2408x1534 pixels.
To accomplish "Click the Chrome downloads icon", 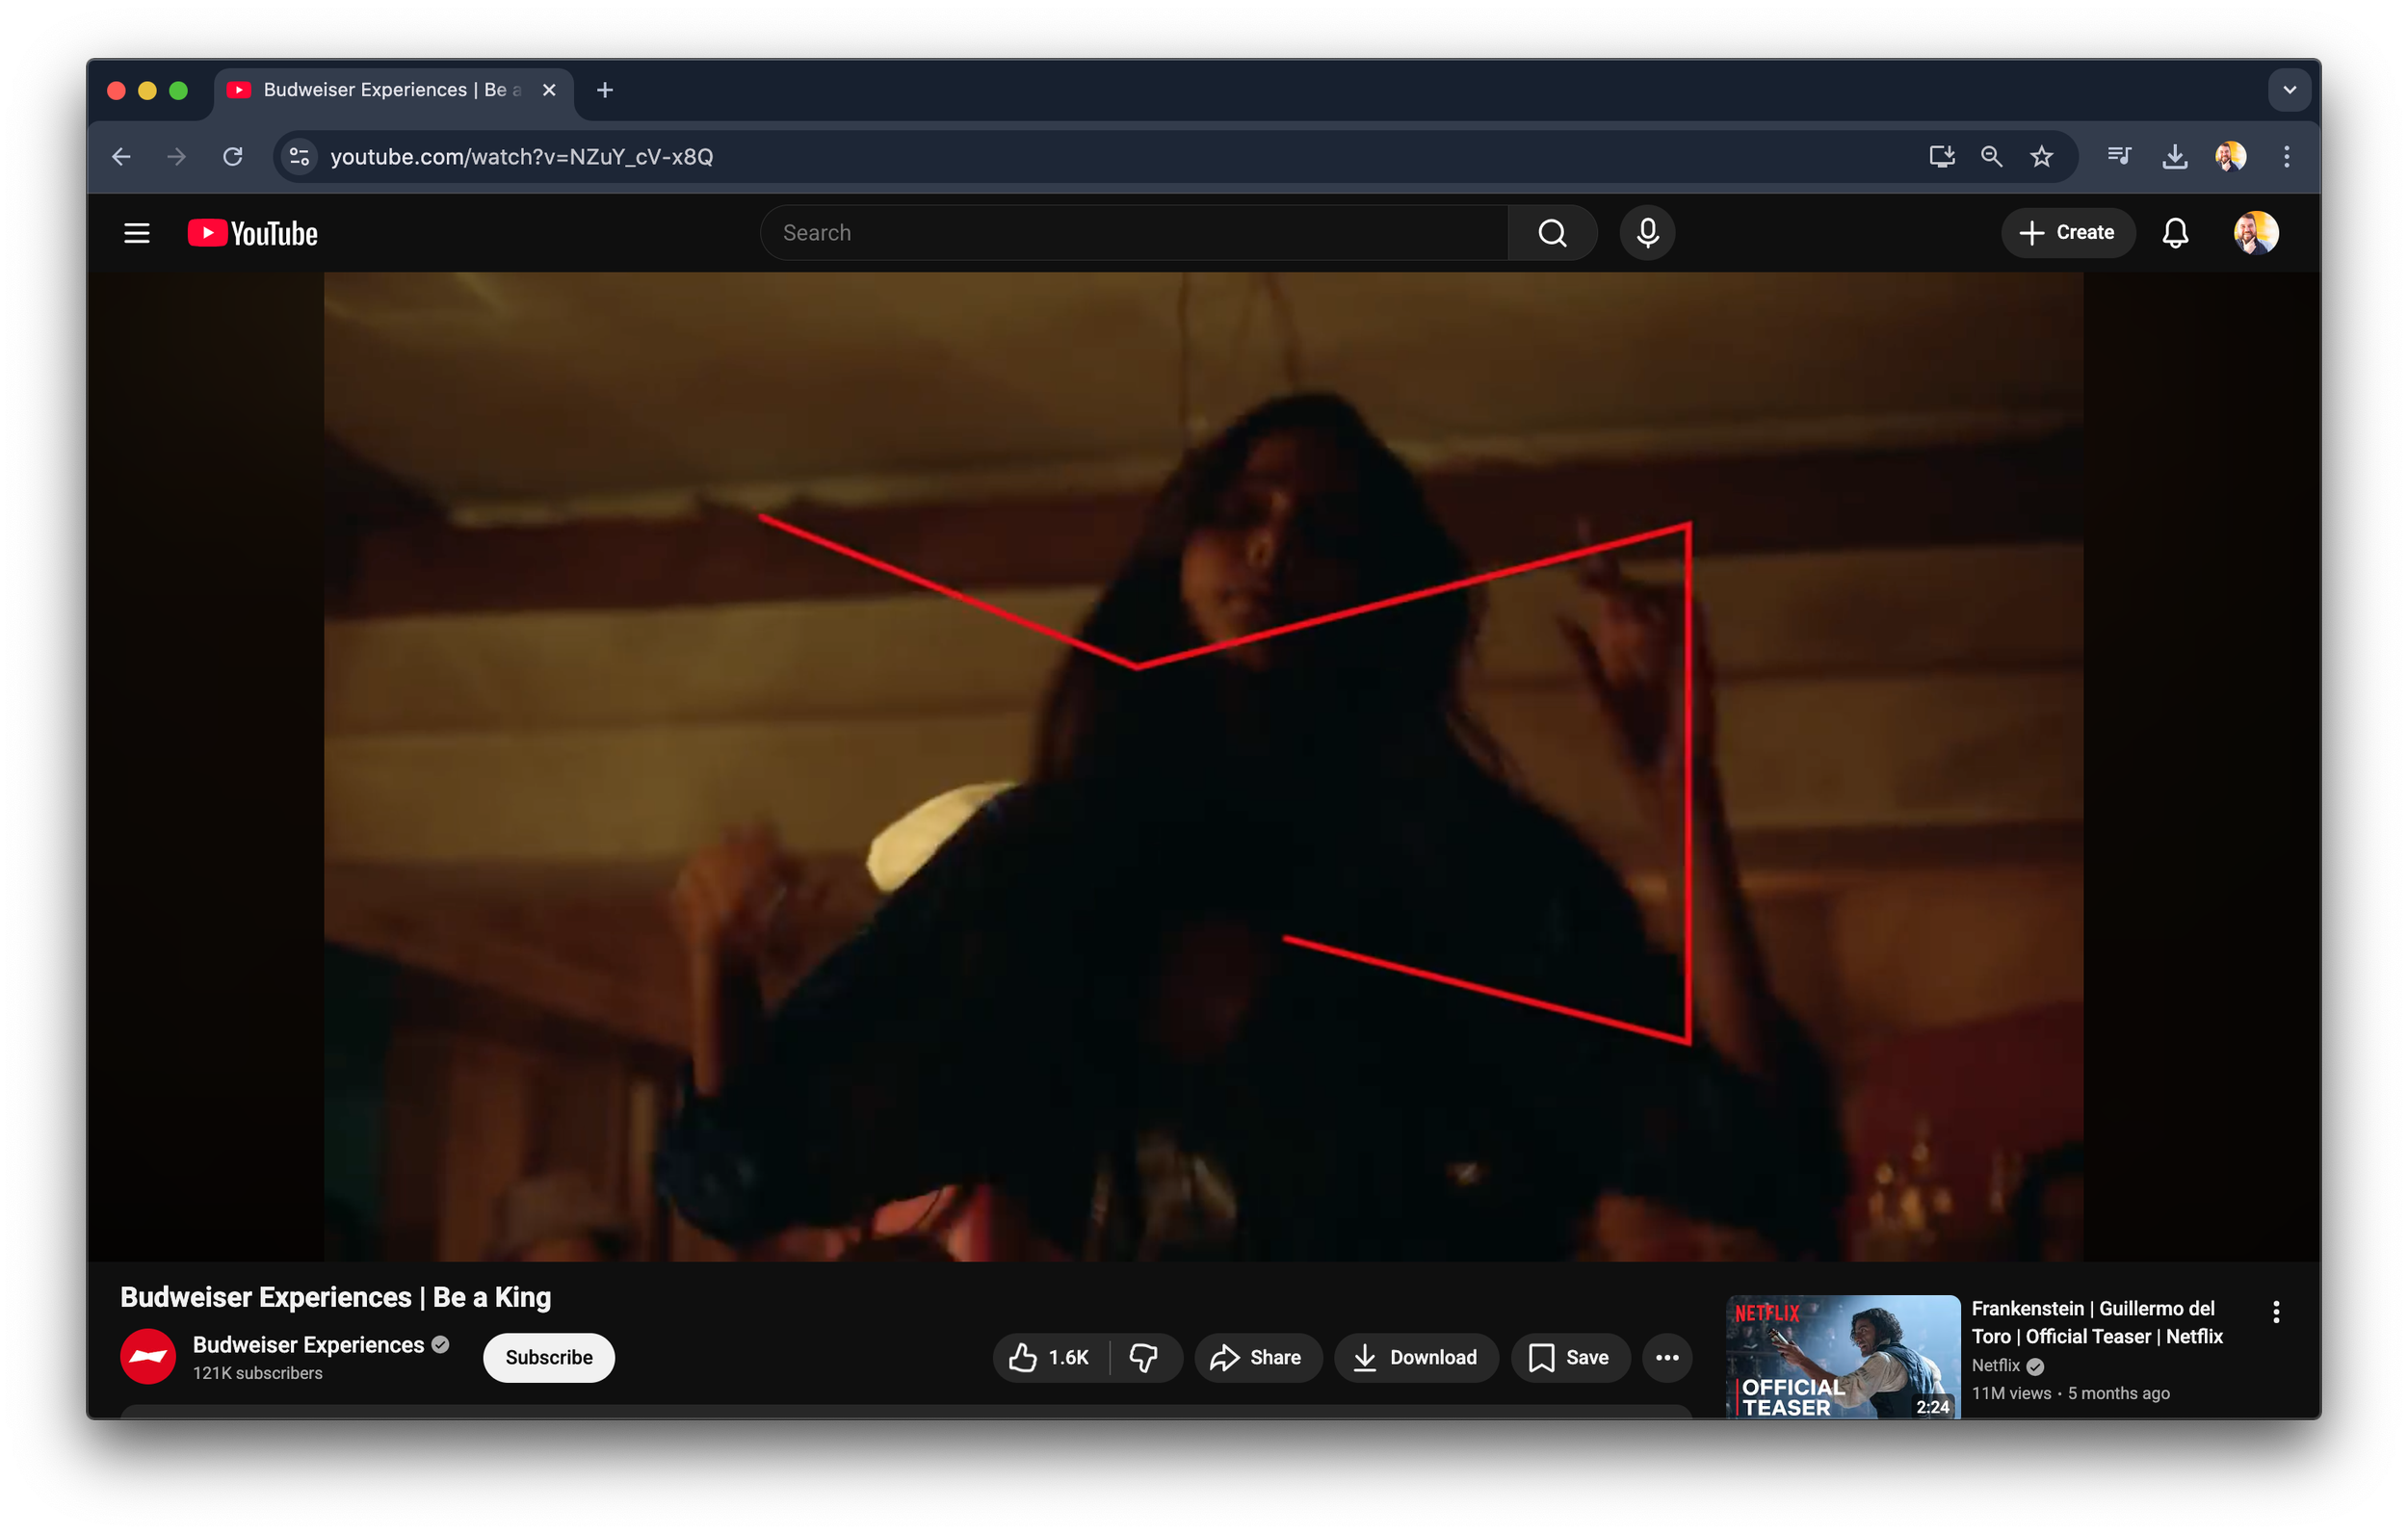I will [2175, 157].
